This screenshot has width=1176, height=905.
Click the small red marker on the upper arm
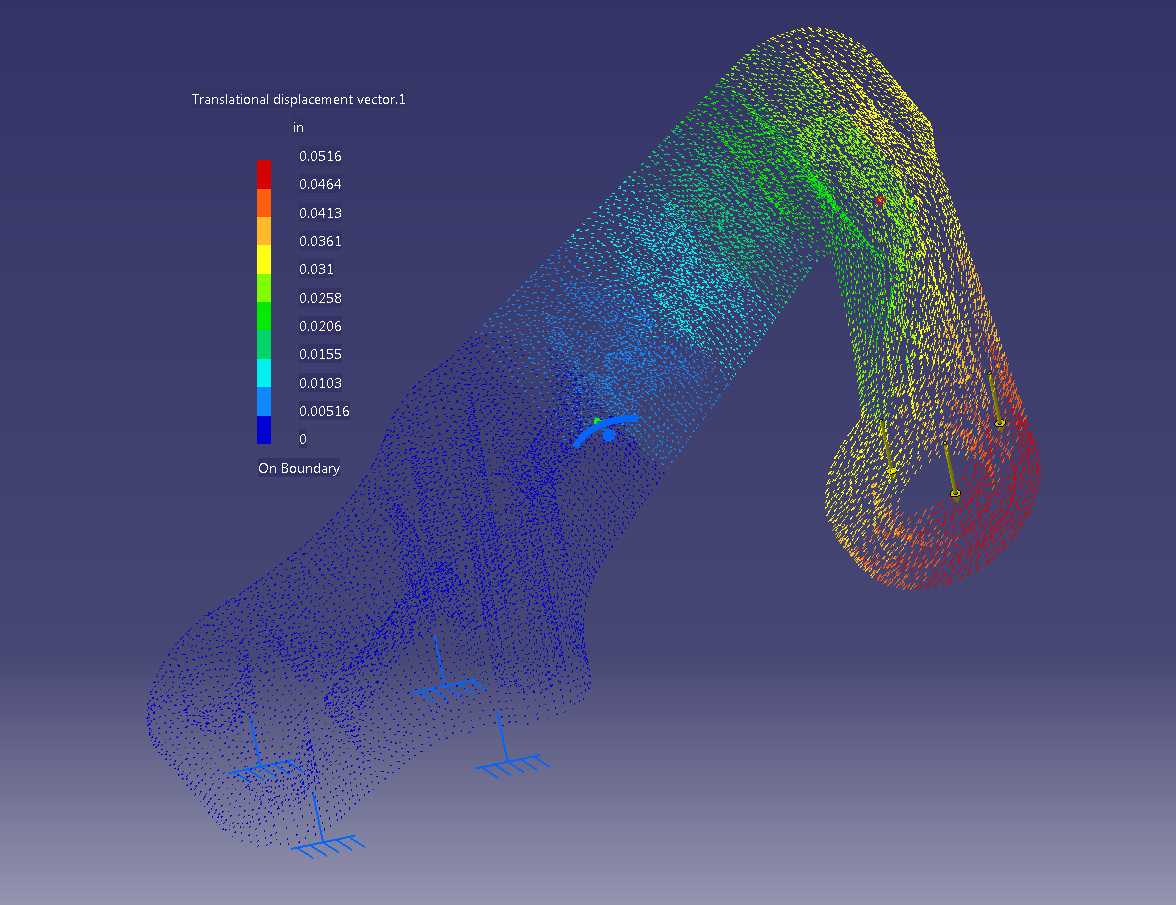tap(880, 200)
